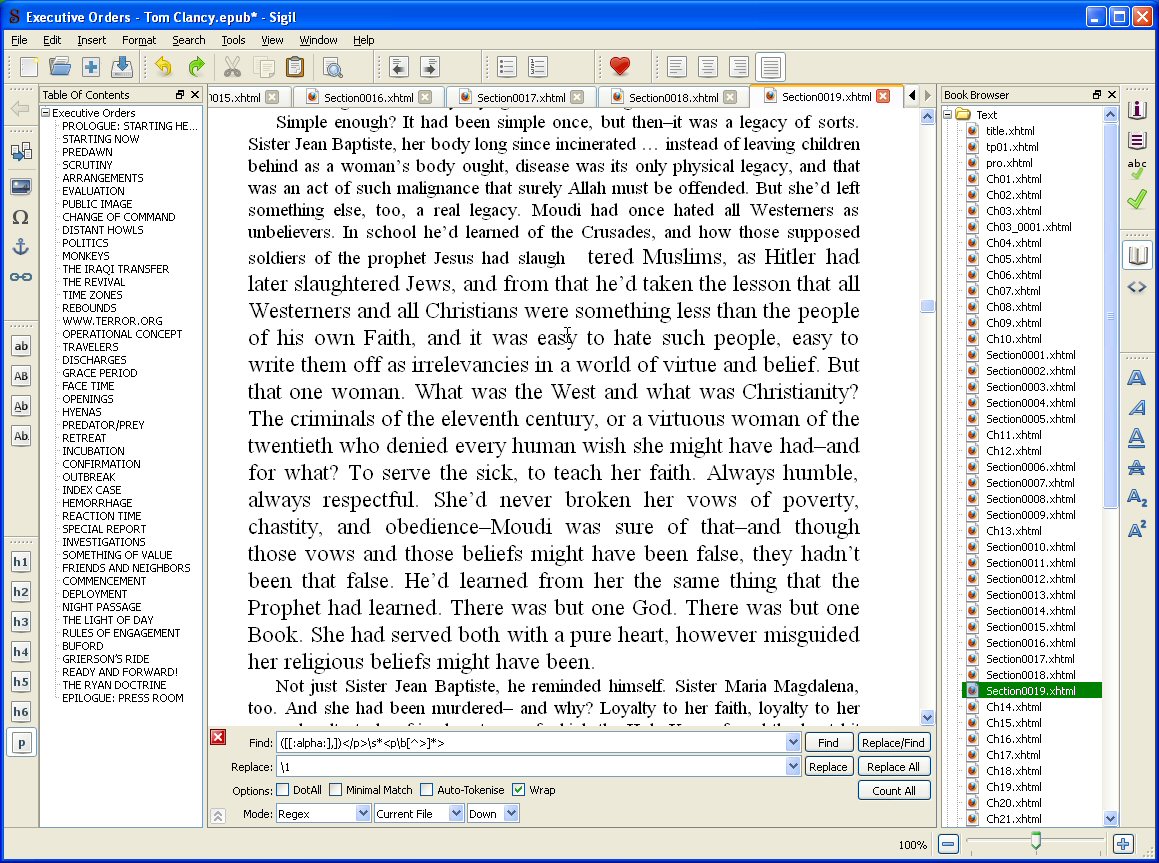1159x863 pixels.
Task: Switch to Section0017.xhtml tab
Action: click(521, 98)
